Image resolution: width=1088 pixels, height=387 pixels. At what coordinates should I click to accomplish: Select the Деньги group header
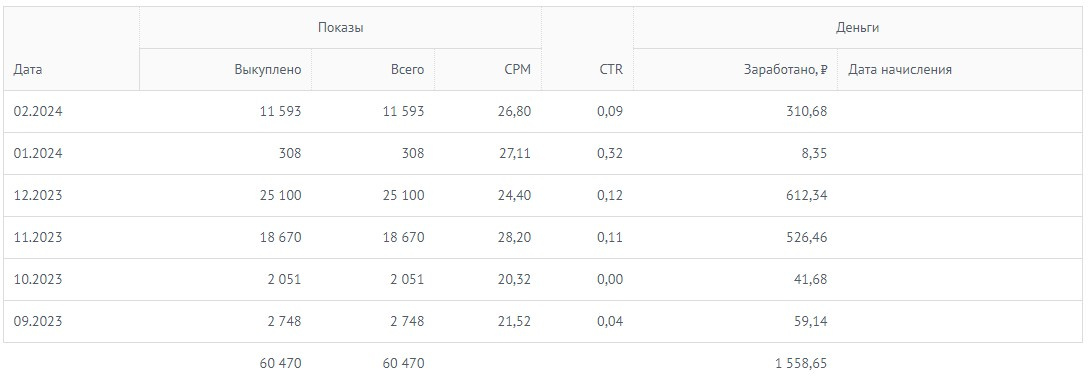tap(858, 28)
